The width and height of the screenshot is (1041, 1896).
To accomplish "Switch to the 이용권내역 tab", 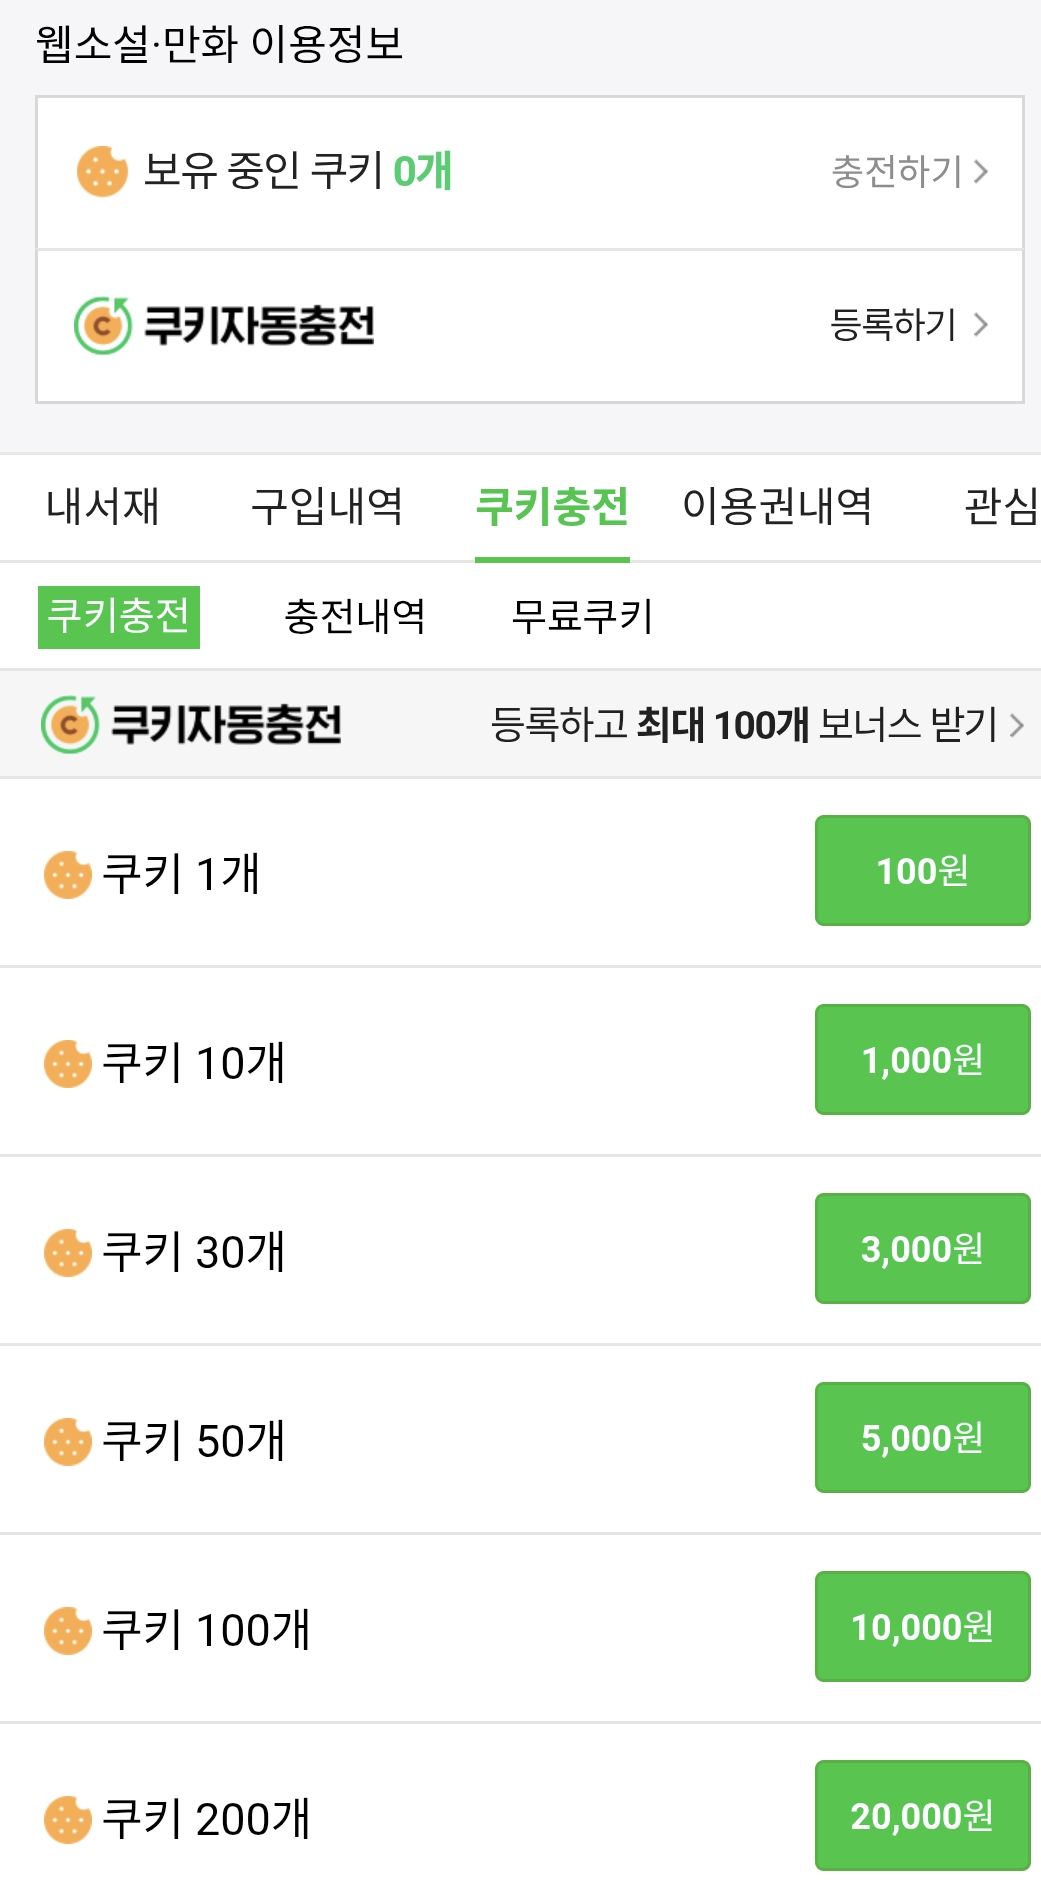I will pos(777,507).
